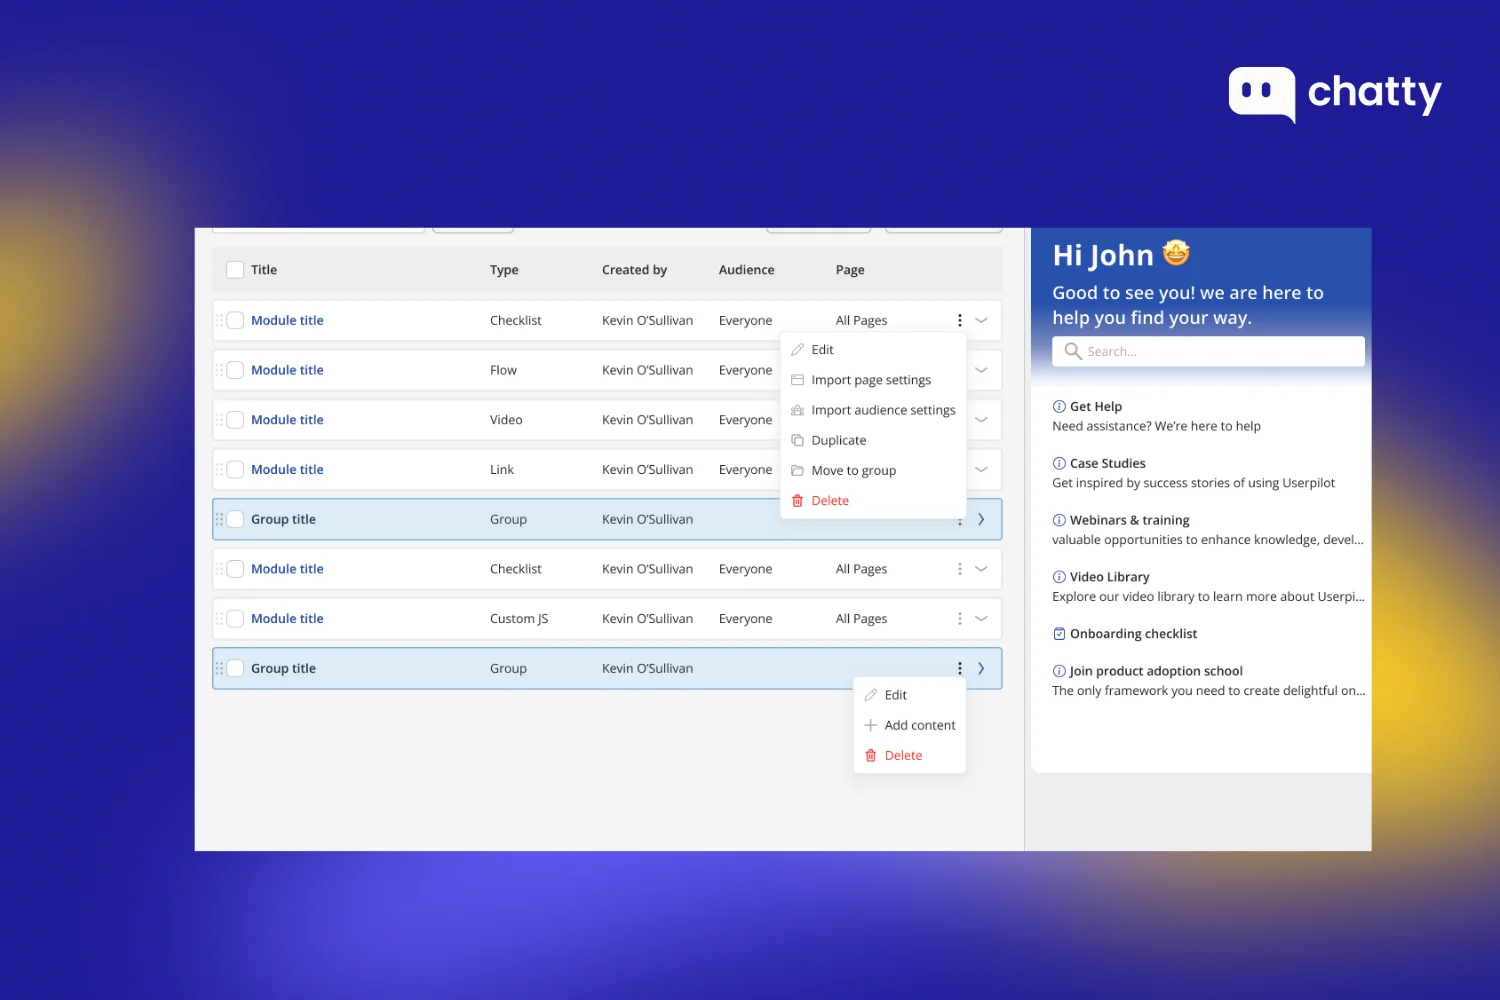Click the kebab menu on the Custom JS row
The height and width of the screenshot is (1000, 1500).
[x=959, y=619]
